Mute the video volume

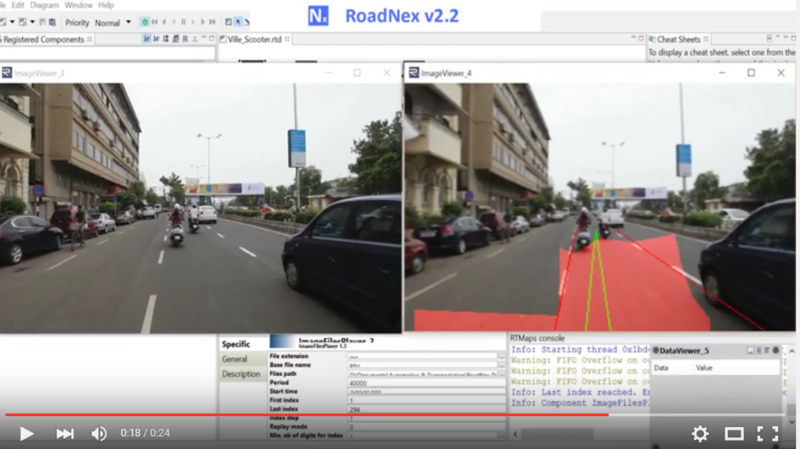(99, 434)
